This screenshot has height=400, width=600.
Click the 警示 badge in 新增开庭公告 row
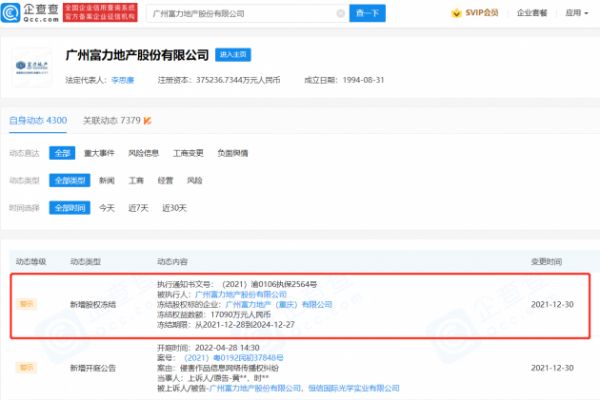click(26, 367)
